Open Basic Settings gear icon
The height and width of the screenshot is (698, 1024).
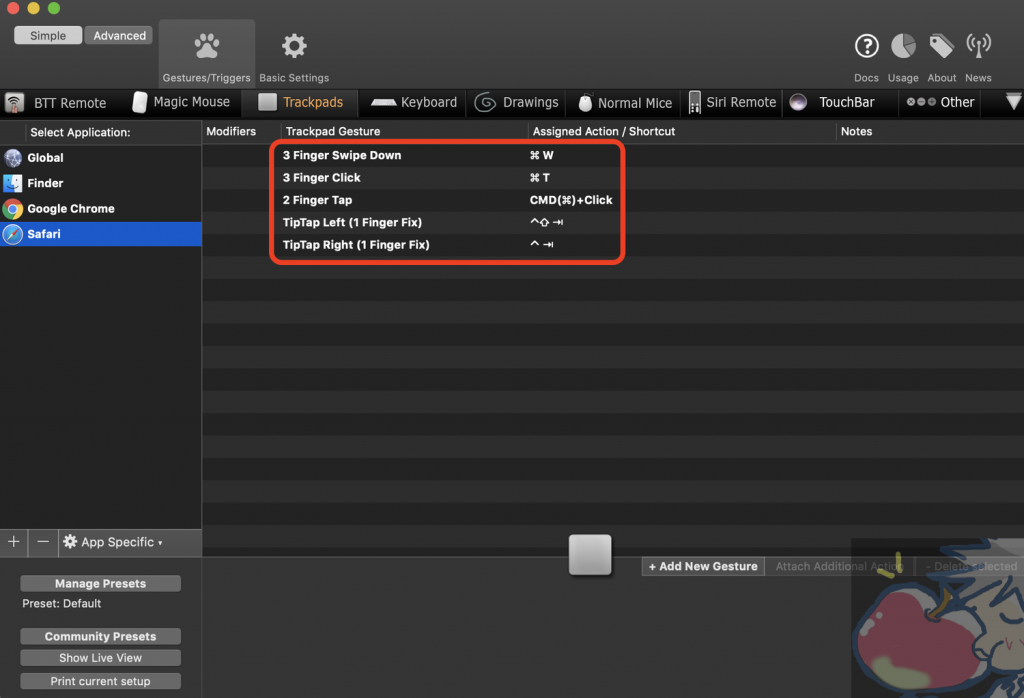[294, 46]
